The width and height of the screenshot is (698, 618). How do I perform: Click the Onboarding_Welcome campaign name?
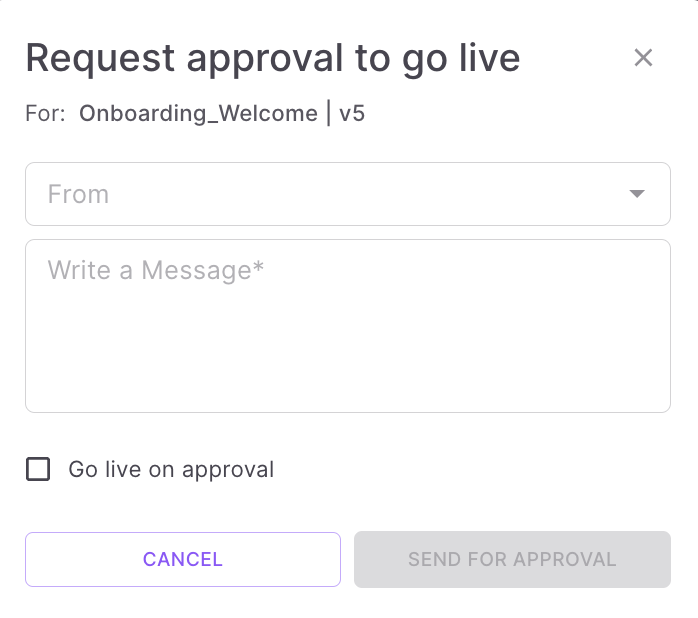(x=198, y=113)
